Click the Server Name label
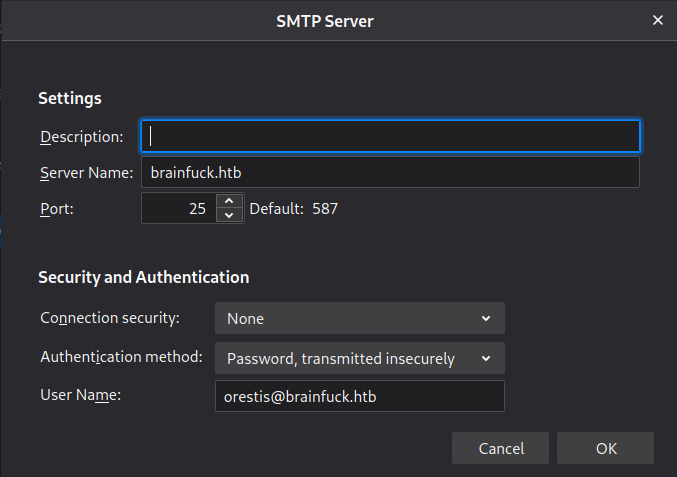The height and width of the screenshot is (477, 677). 86,173
